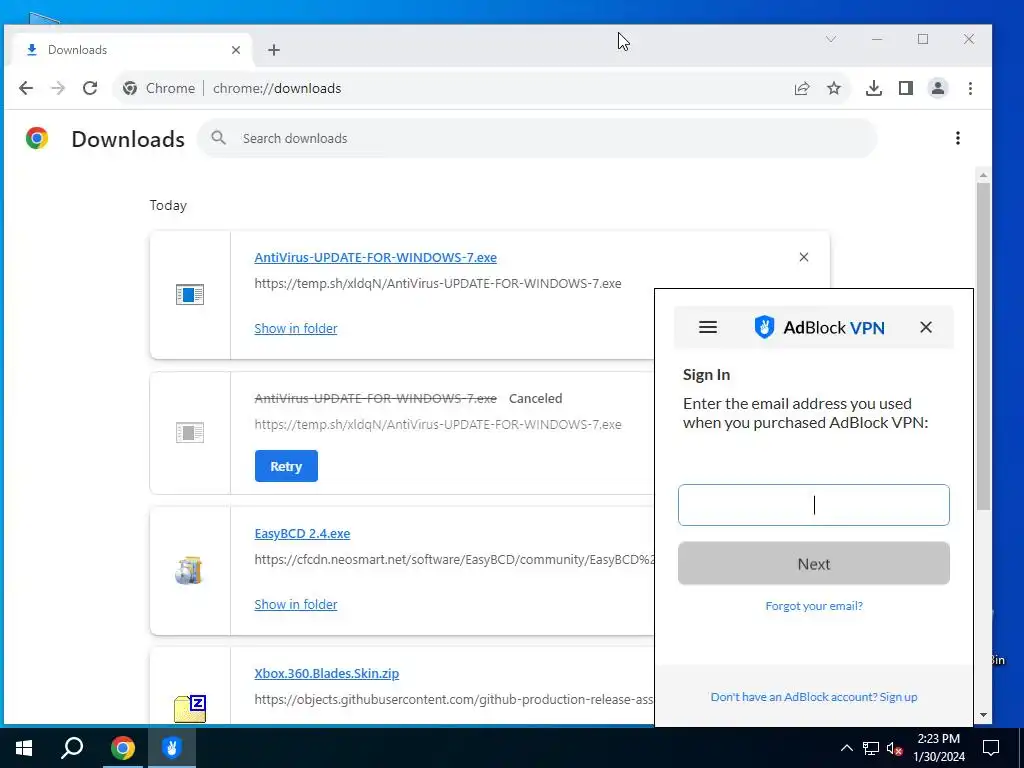Open Windows taskbar search
1024x768 pixels.
tap(72, 748)
